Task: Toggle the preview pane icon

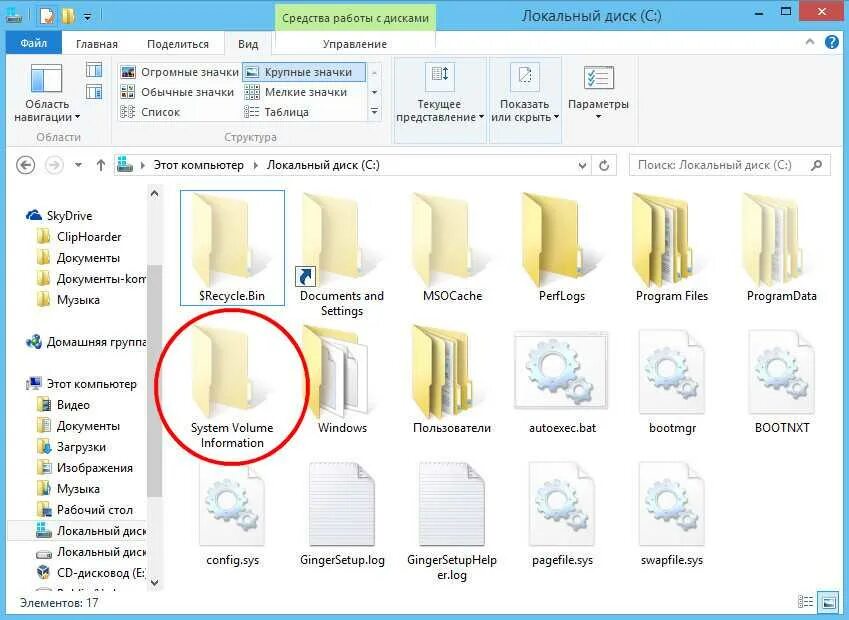Action: click(x=94, y=70)
